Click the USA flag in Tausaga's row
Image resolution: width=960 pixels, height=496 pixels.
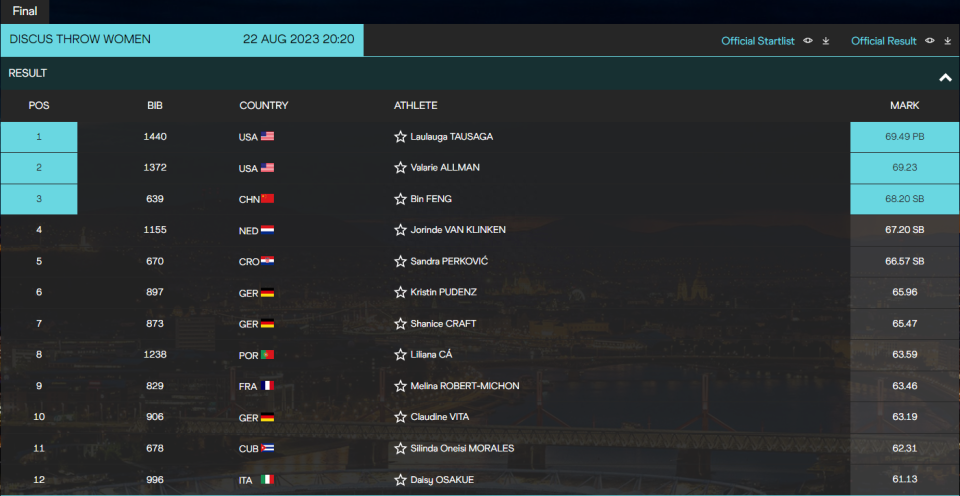click(x=267, y=137)
